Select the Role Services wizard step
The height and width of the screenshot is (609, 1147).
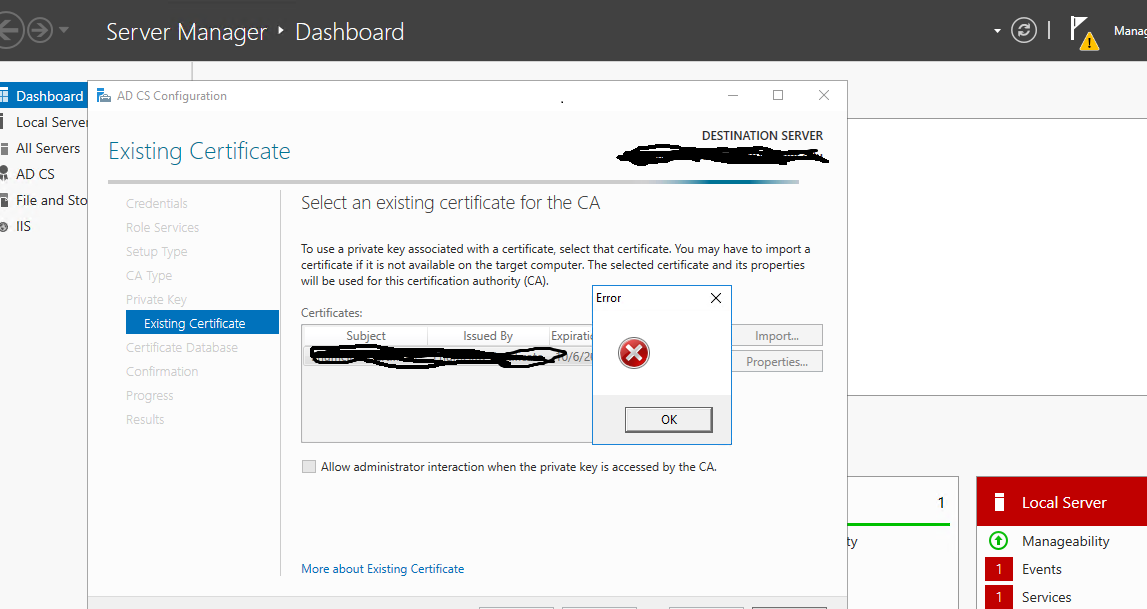click(162, 227)
